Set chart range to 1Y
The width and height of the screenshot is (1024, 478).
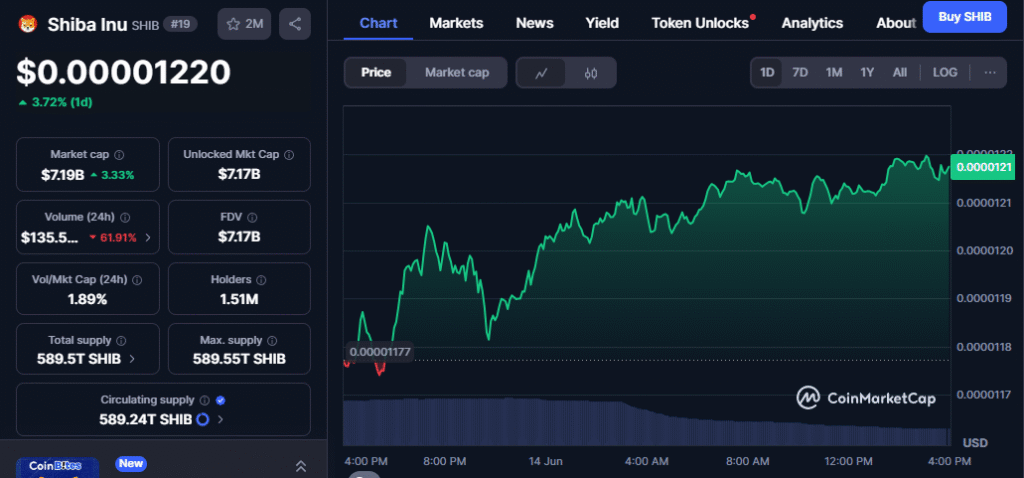click(867, 72)
